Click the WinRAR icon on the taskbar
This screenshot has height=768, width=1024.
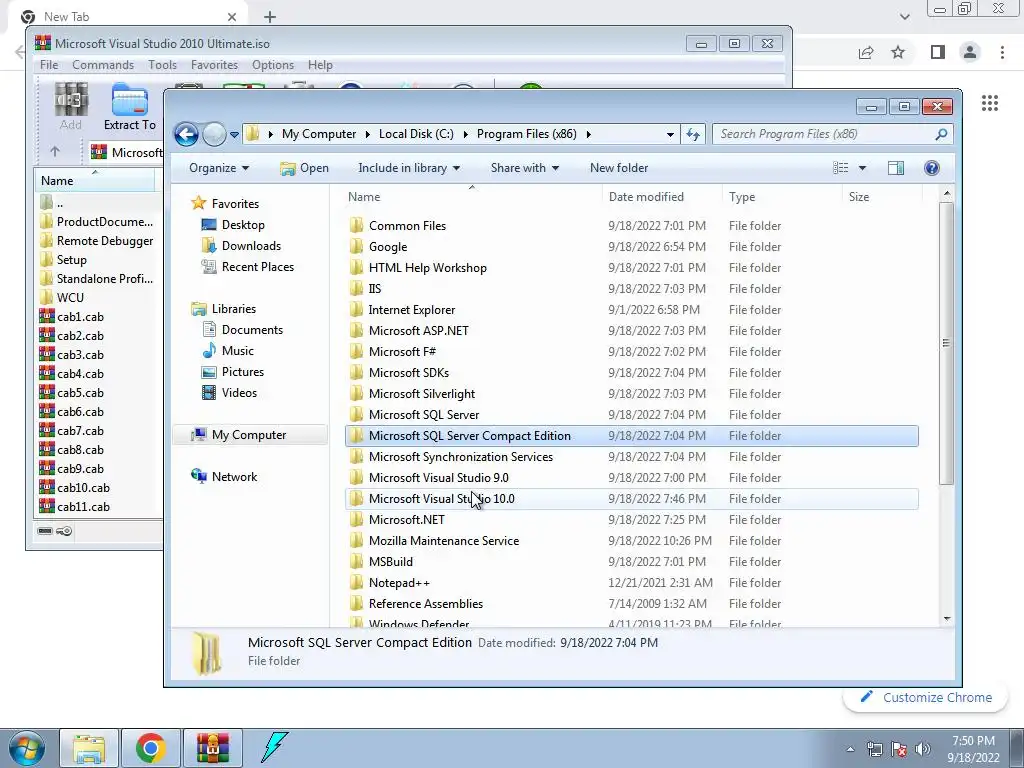[x=212, y=748]
